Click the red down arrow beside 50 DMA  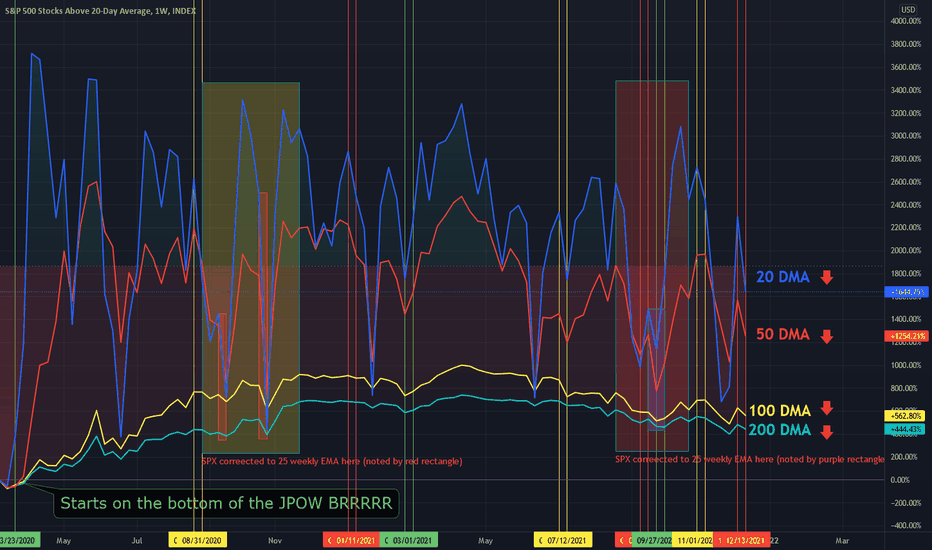click(827, 337)
